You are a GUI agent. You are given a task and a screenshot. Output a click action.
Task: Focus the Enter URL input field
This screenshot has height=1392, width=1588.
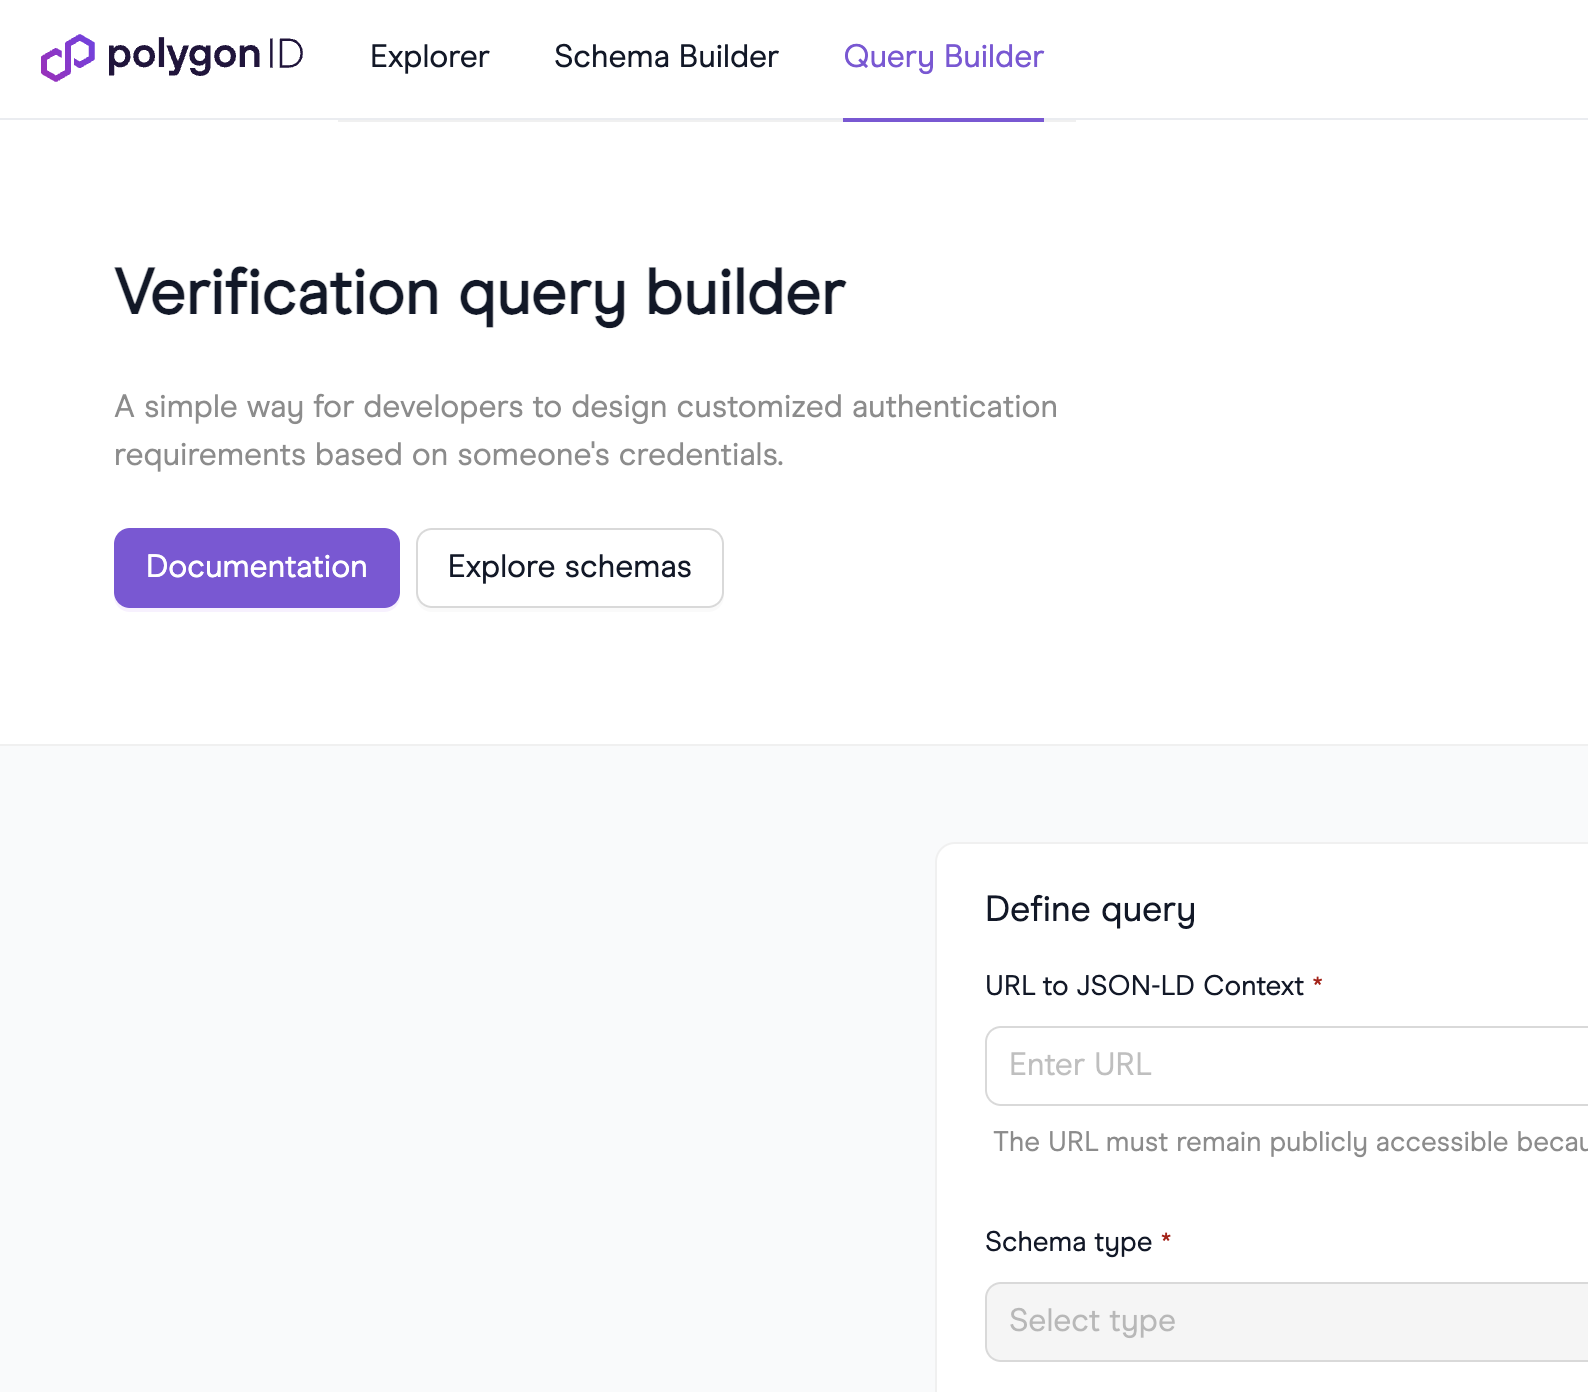[x=1287, y=1065]
